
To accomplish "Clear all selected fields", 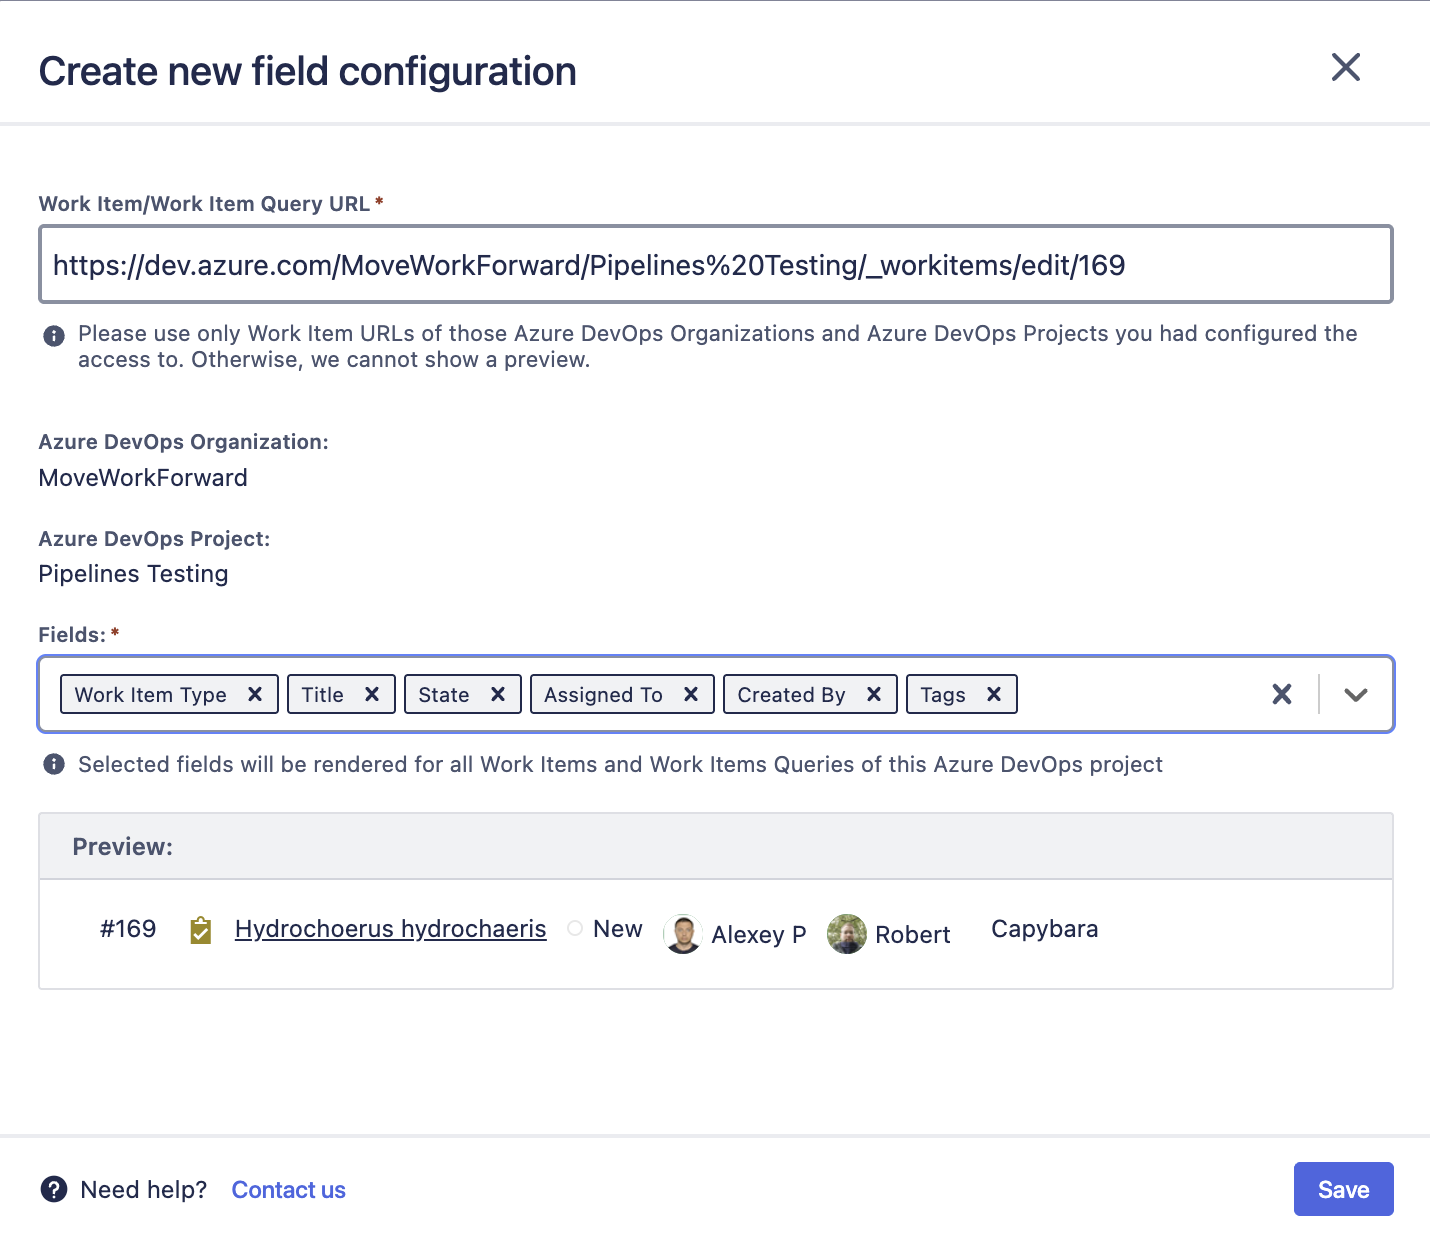I will (1282, 694).
